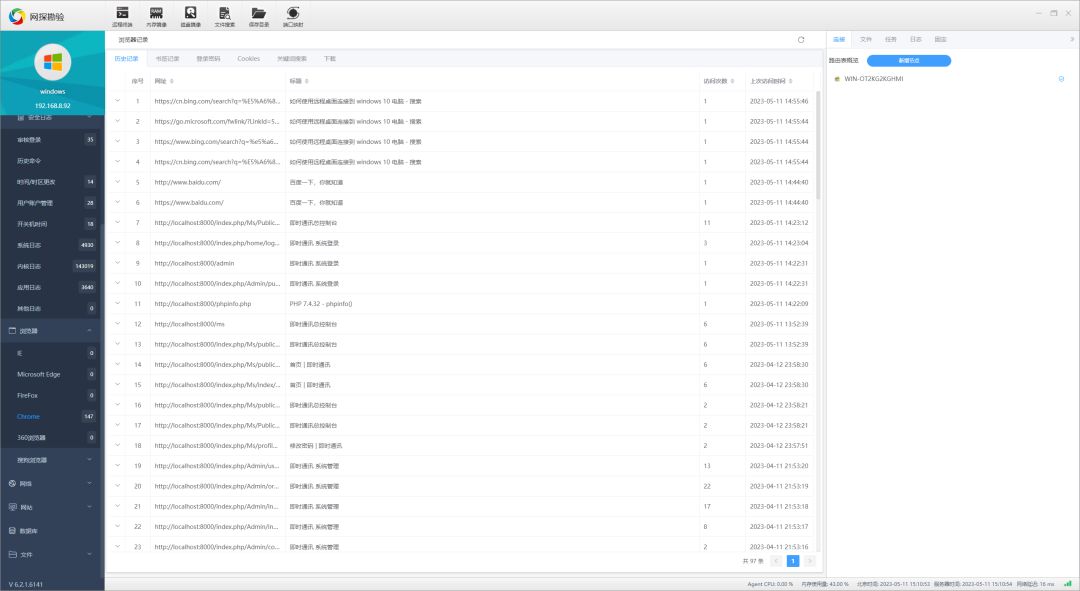Open the Cookies tab
1080x591 pixels.
tap(249, 59)
